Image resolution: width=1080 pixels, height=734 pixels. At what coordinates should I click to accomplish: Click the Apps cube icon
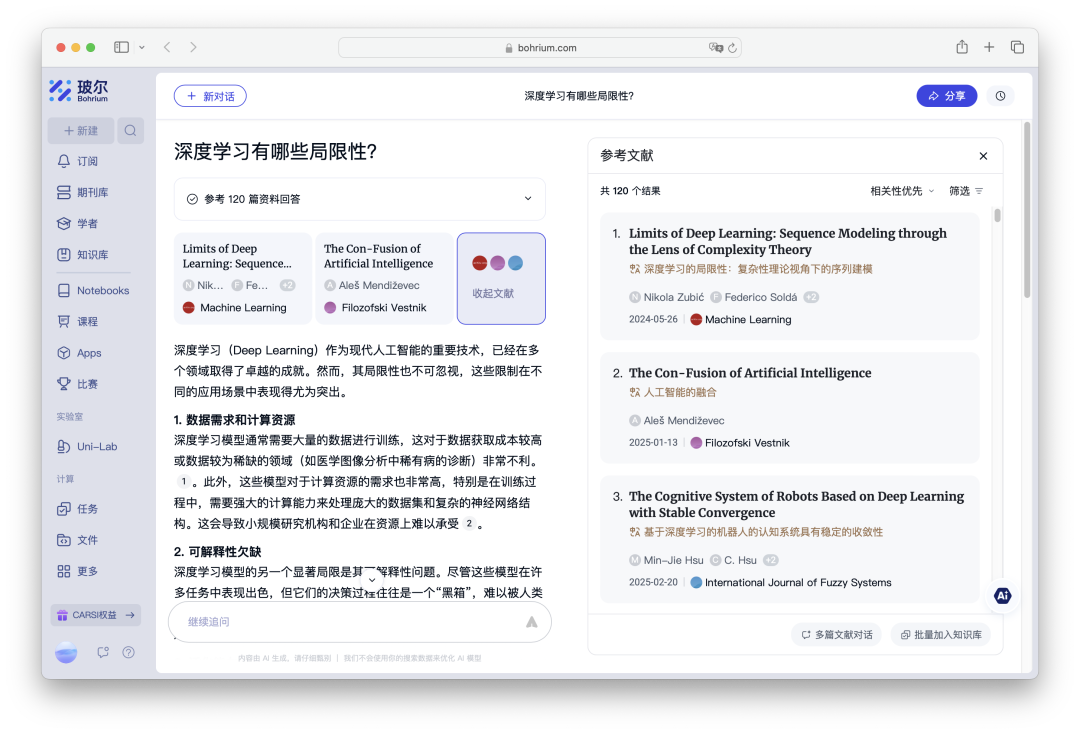[x=63, y=353]
